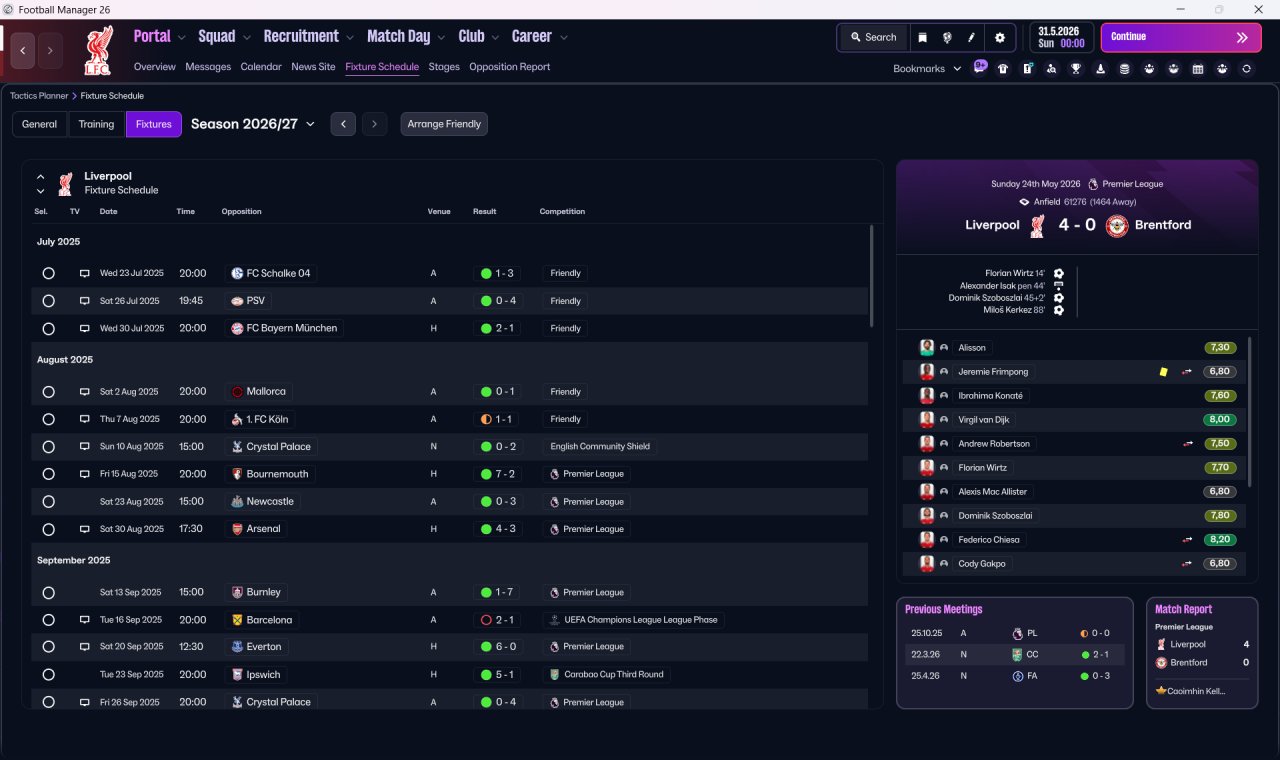Screen dimensions: 1280x760
Task: Click Virgil van Dijk's player portrait icon
Action: pyautogui.click(x=927, y=419)
